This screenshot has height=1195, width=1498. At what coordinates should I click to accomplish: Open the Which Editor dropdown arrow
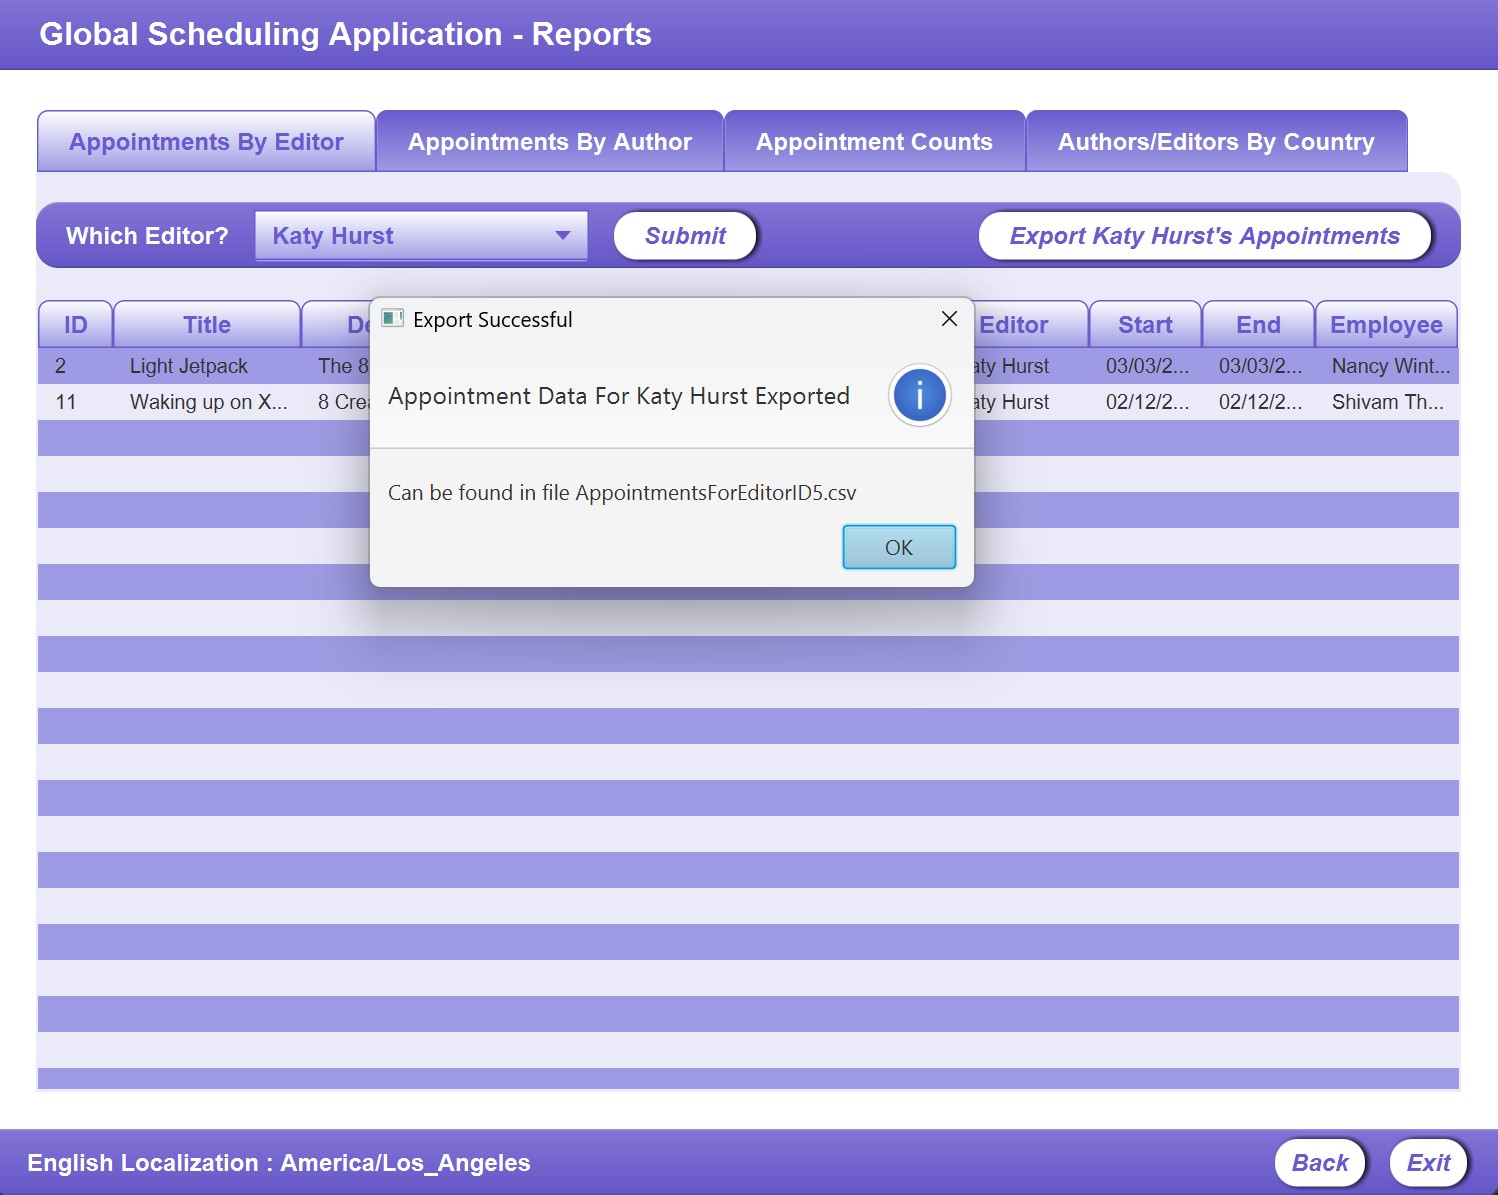563,236
